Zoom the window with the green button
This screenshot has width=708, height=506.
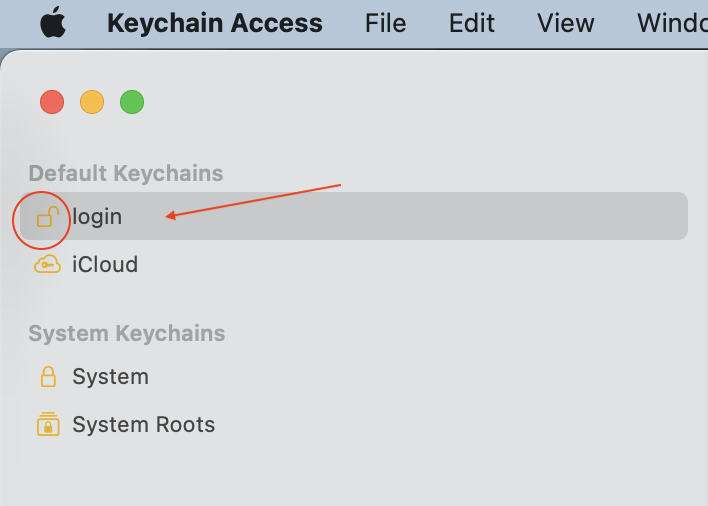pyautogui.click(x=132, y=102)
